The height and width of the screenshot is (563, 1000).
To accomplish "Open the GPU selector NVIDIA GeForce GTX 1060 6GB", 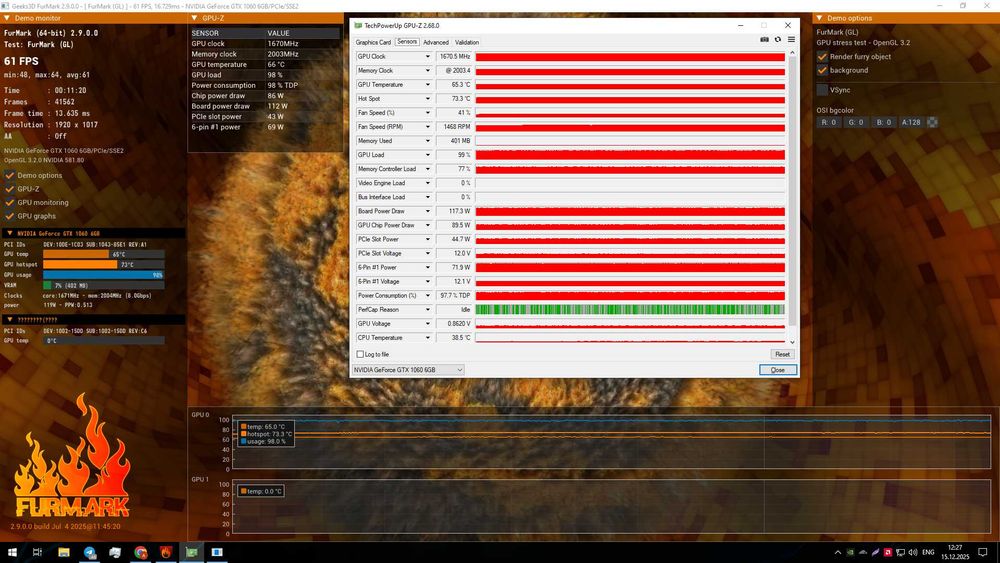I will (408, 370).
